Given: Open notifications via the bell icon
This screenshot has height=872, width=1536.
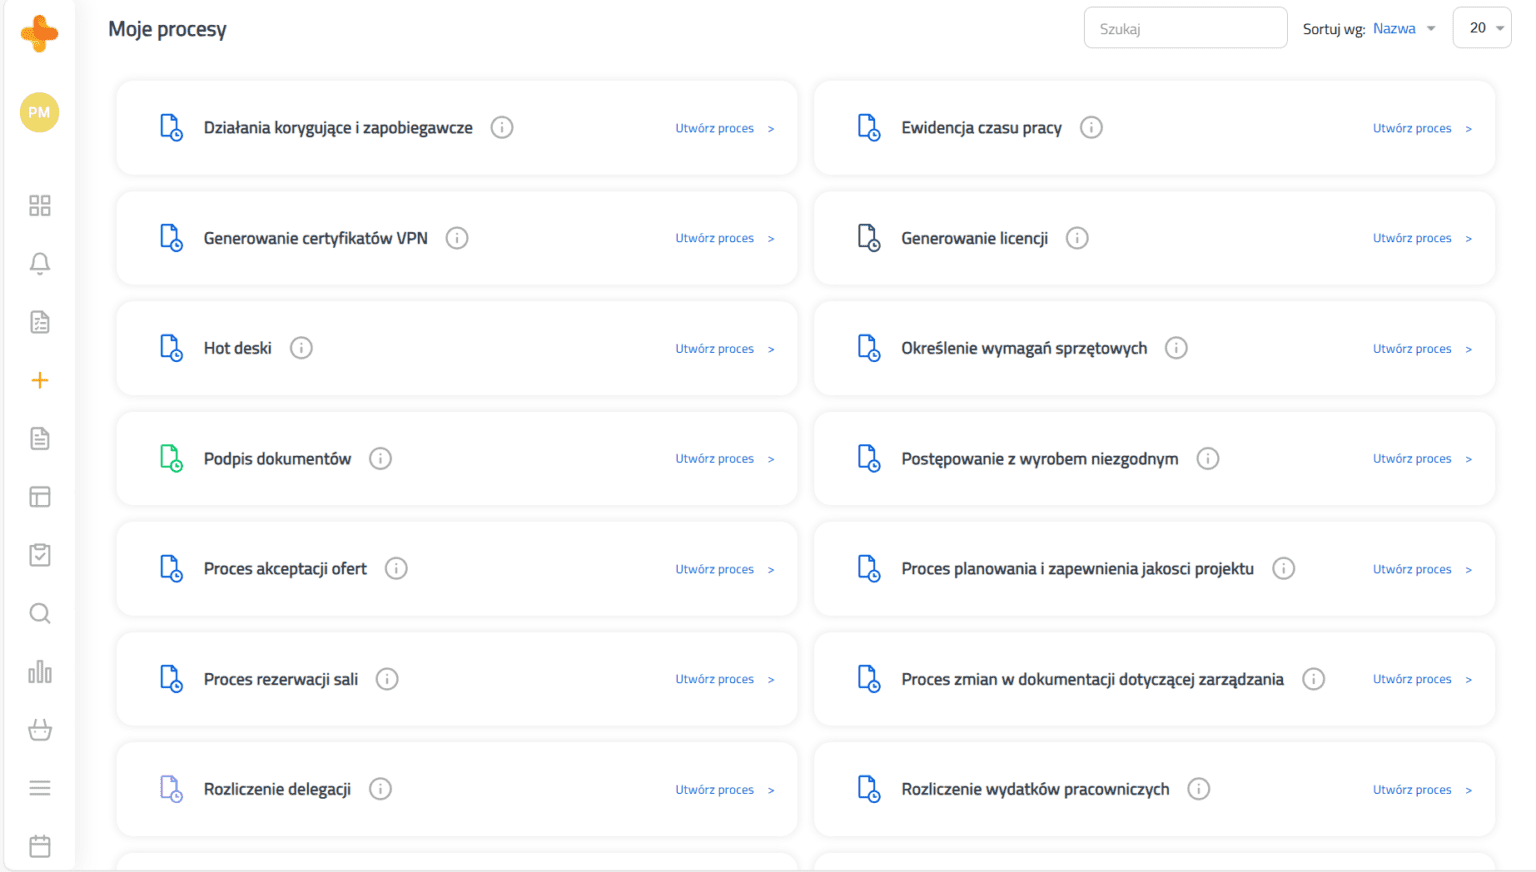Looking at the screenshot, I should (39, 263).
